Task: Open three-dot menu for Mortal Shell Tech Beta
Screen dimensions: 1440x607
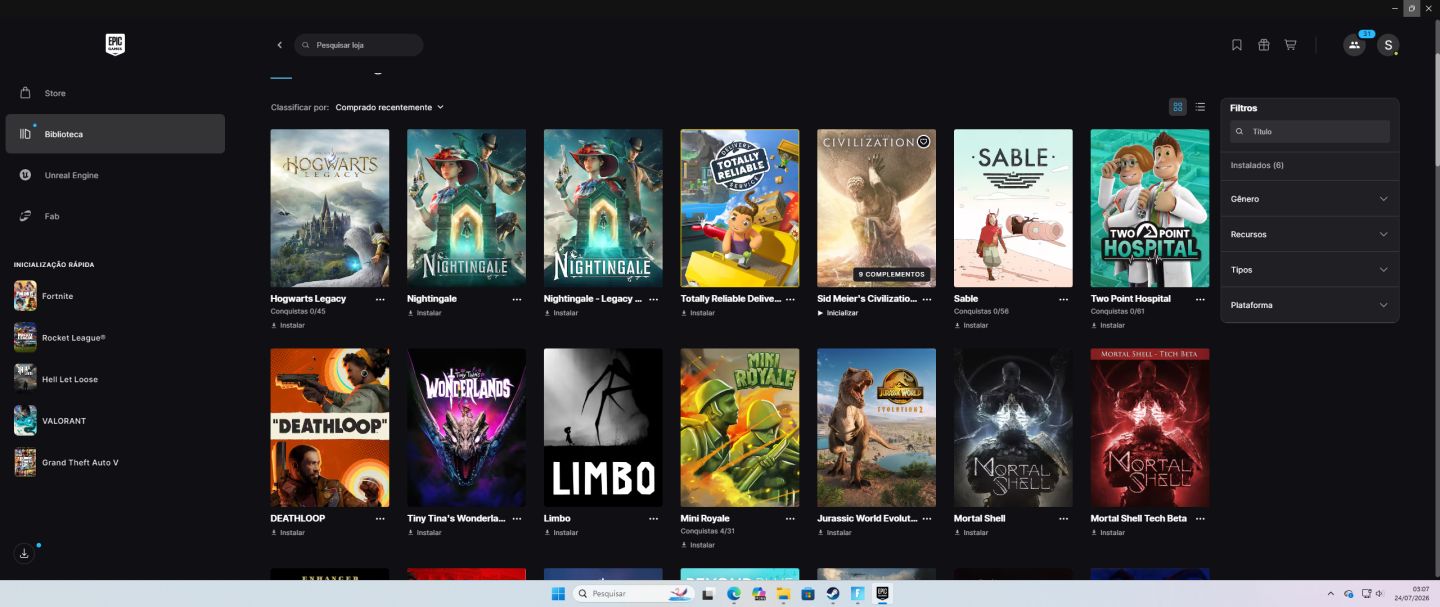Action: (x=1200, y=519)
